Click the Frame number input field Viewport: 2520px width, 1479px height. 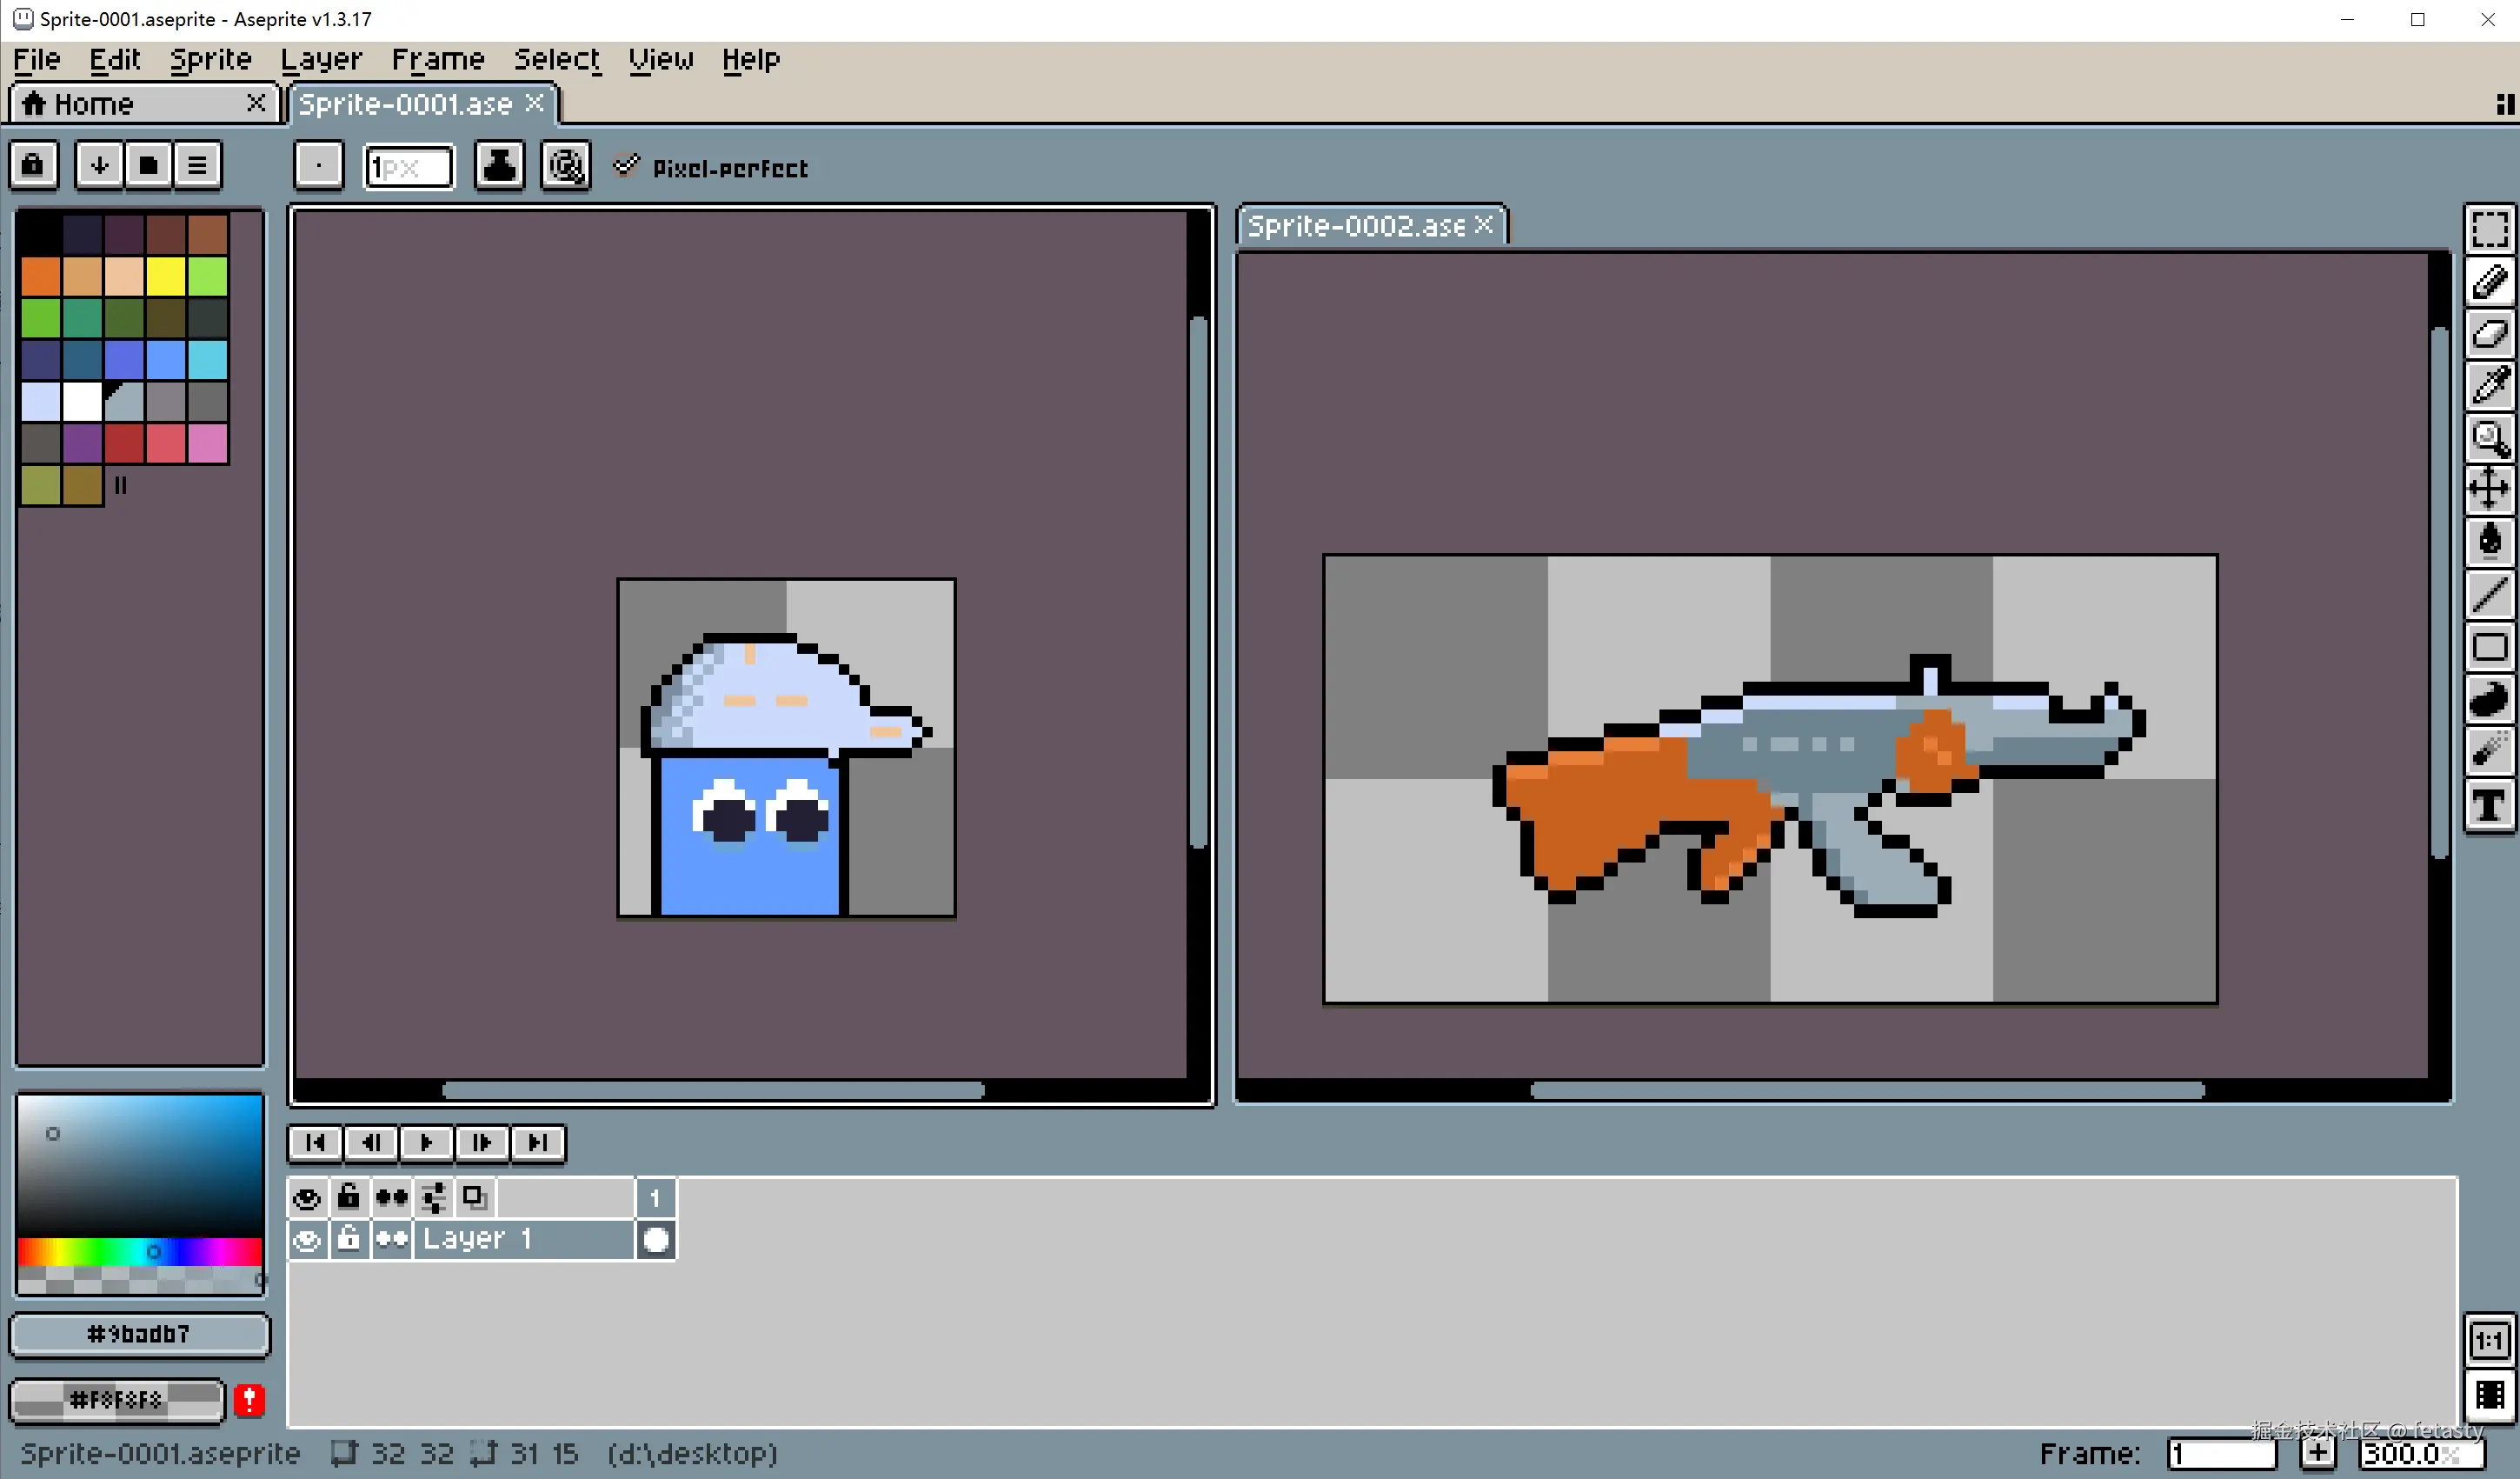coord(2221,1453)
